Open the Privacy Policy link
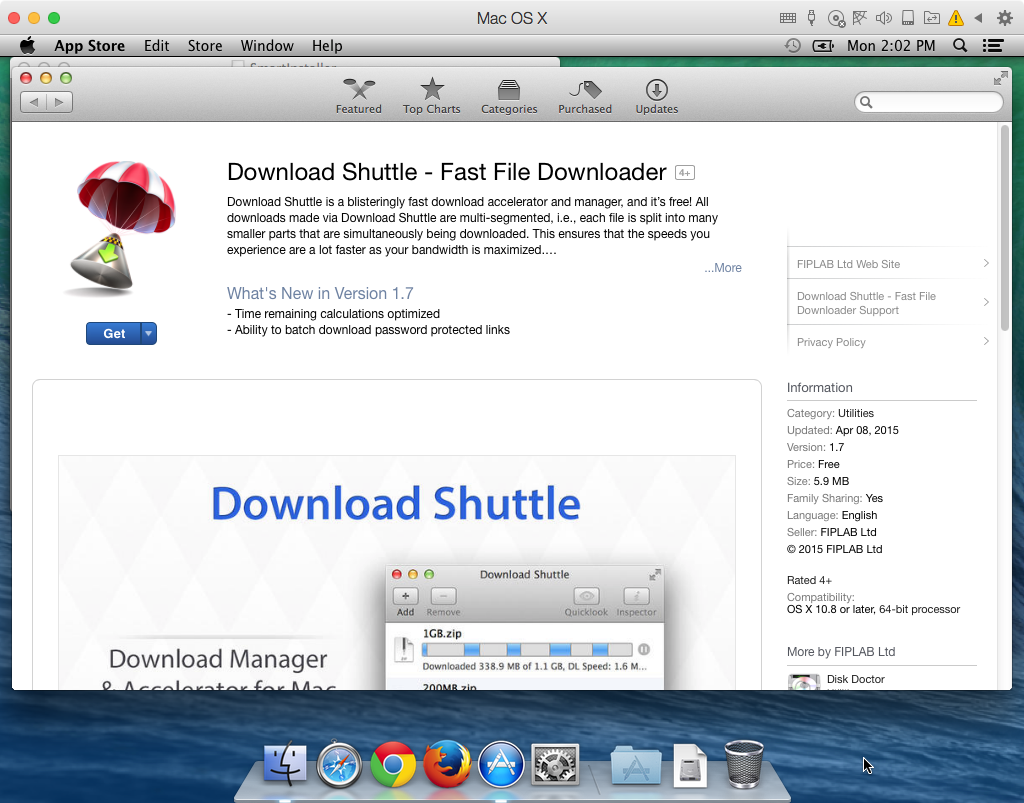Viewport: 1024px width, 803px height. pos(831,342)
